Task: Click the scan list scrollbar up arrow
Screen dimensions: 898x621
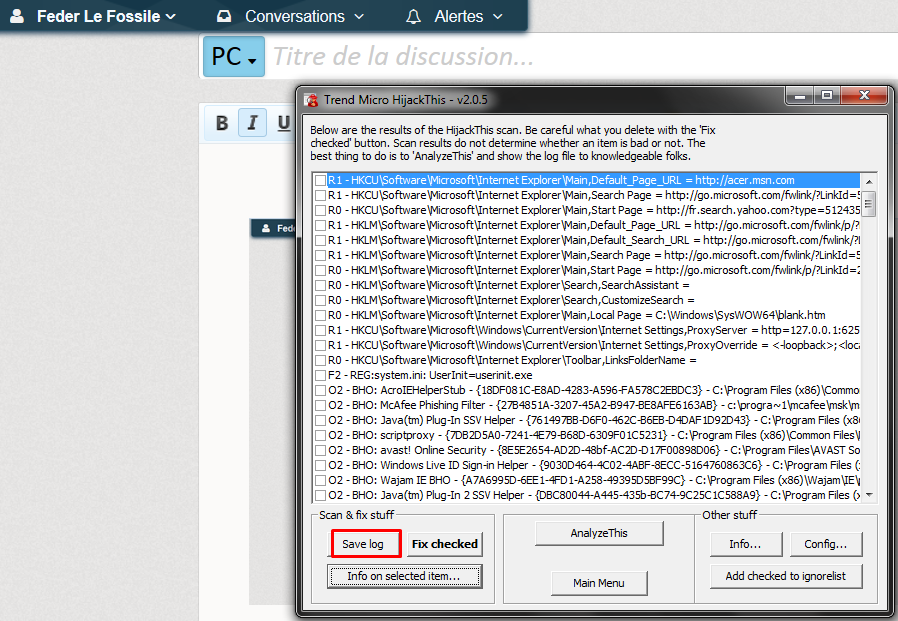Action: point(869,182)
